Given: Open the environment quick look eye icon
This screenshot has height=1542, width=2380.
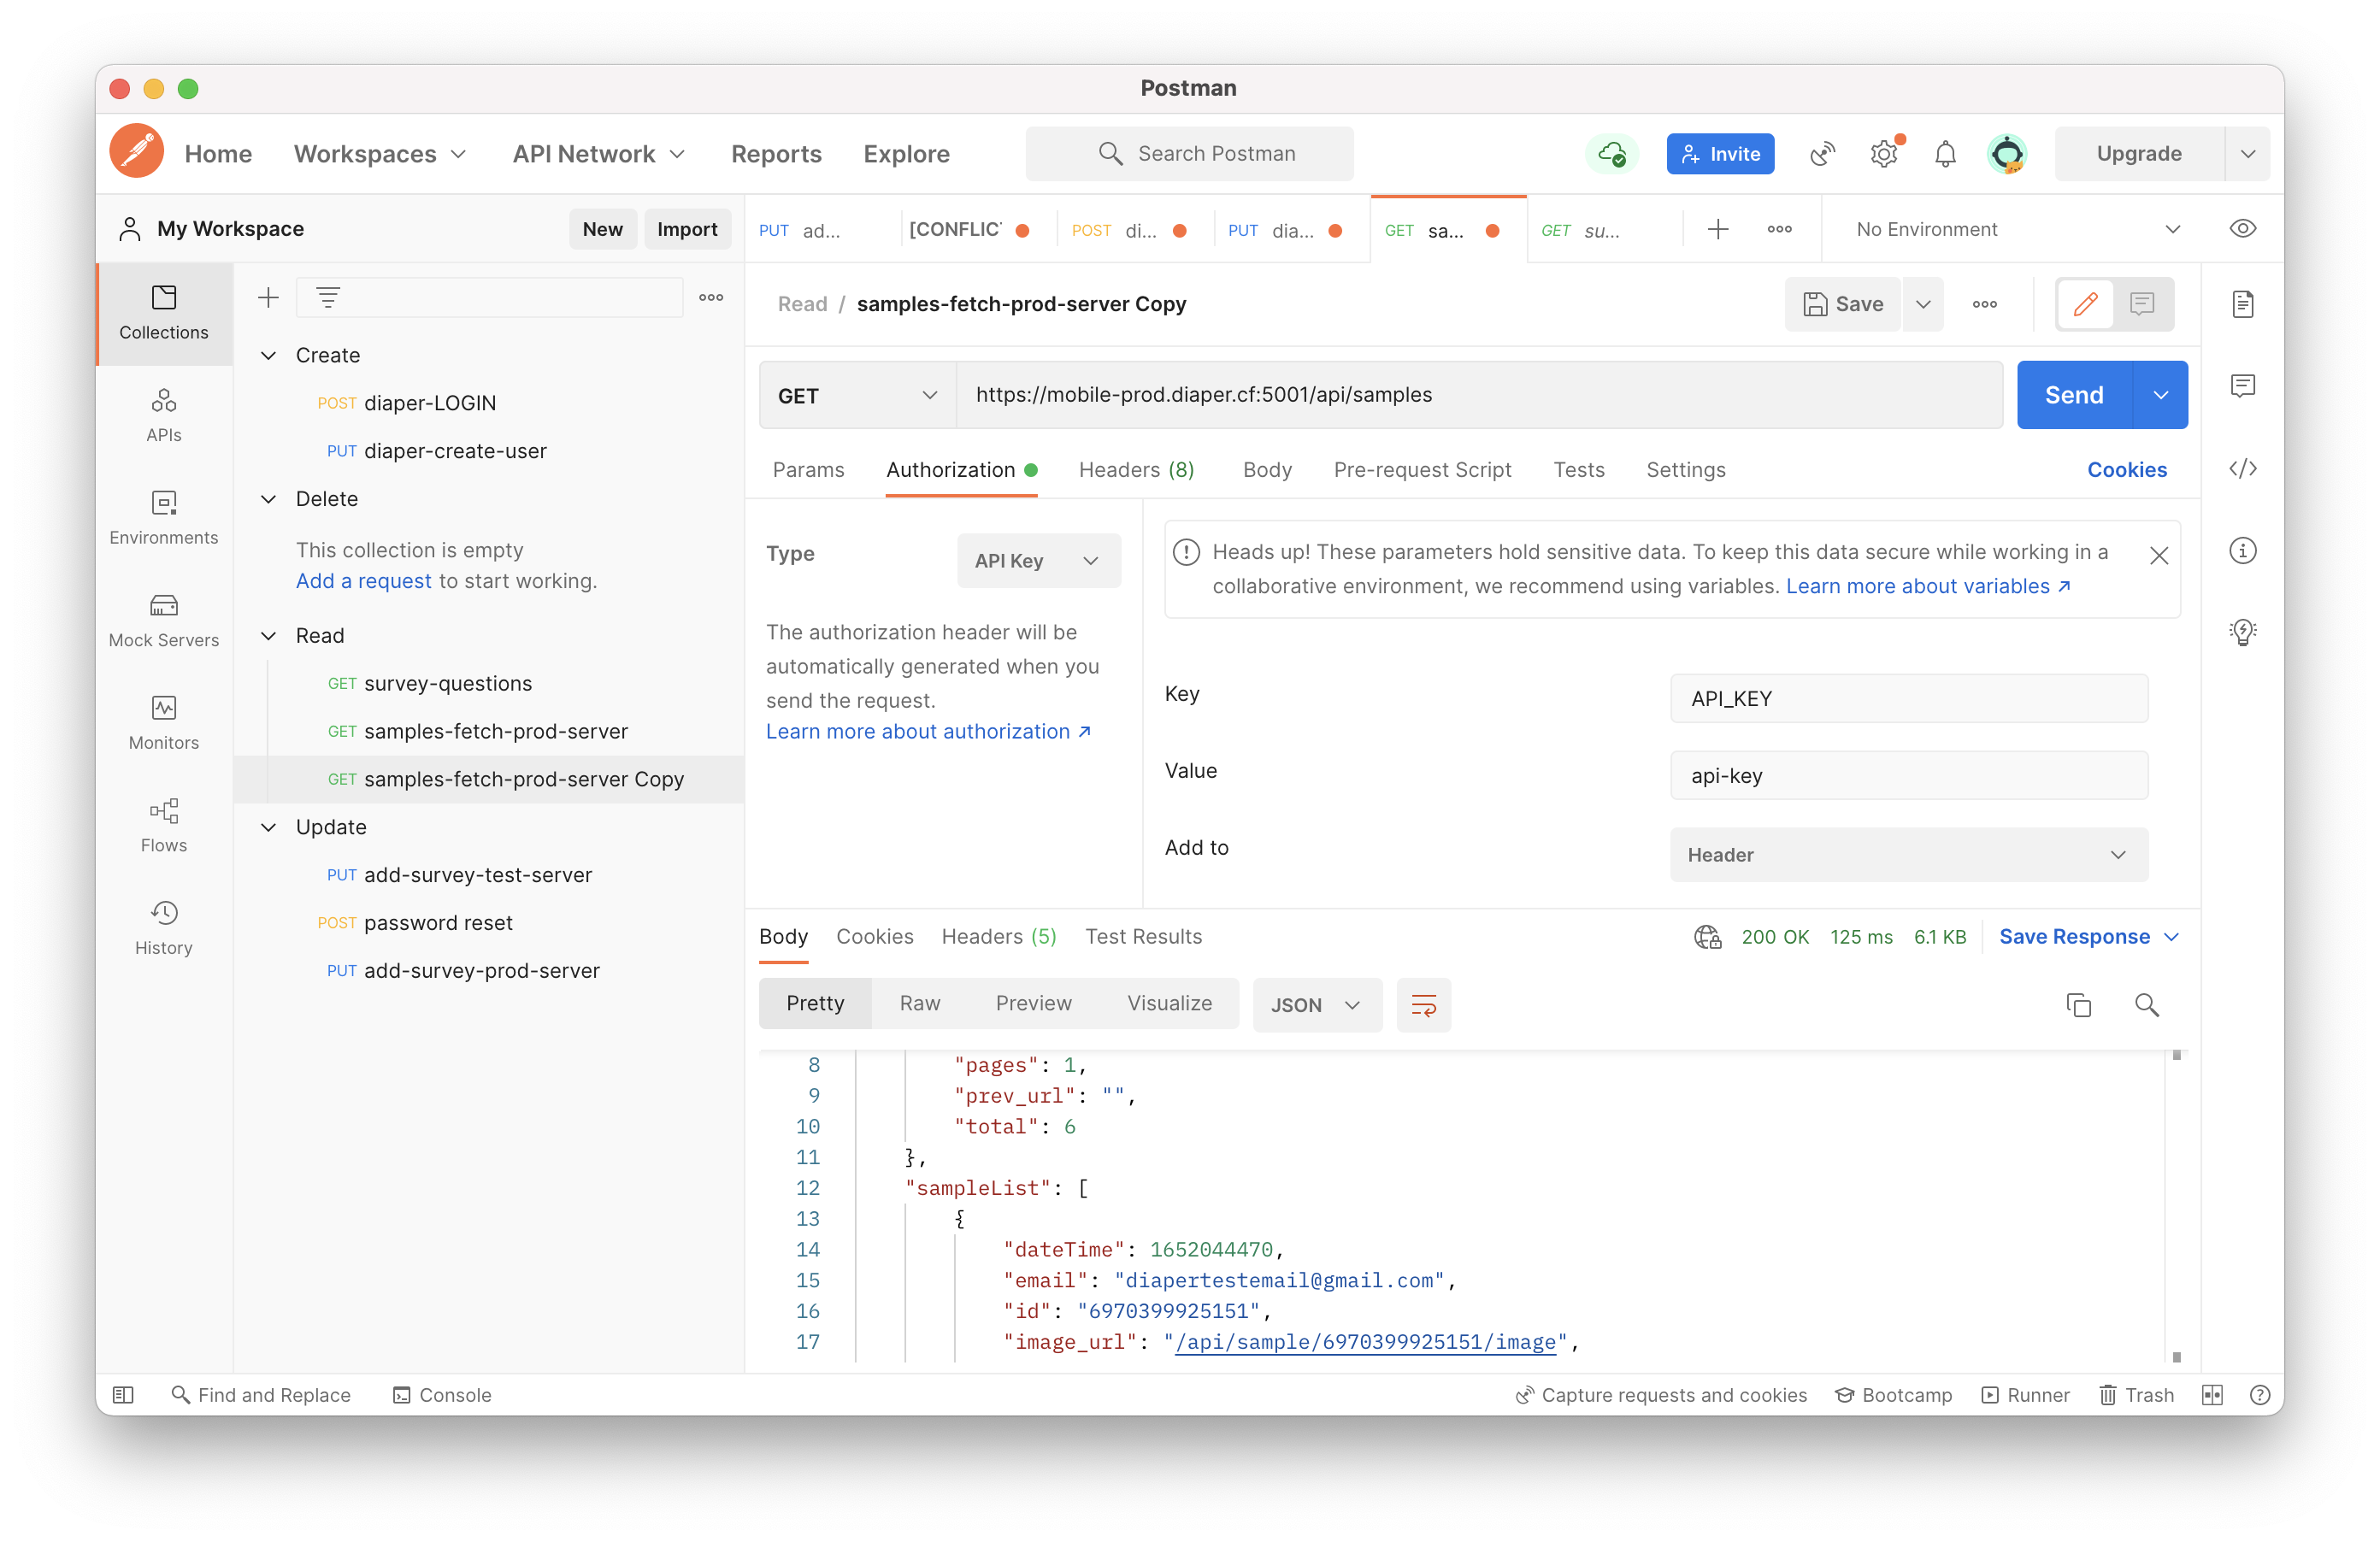Looking at the screenshot, I should 2242,229.
